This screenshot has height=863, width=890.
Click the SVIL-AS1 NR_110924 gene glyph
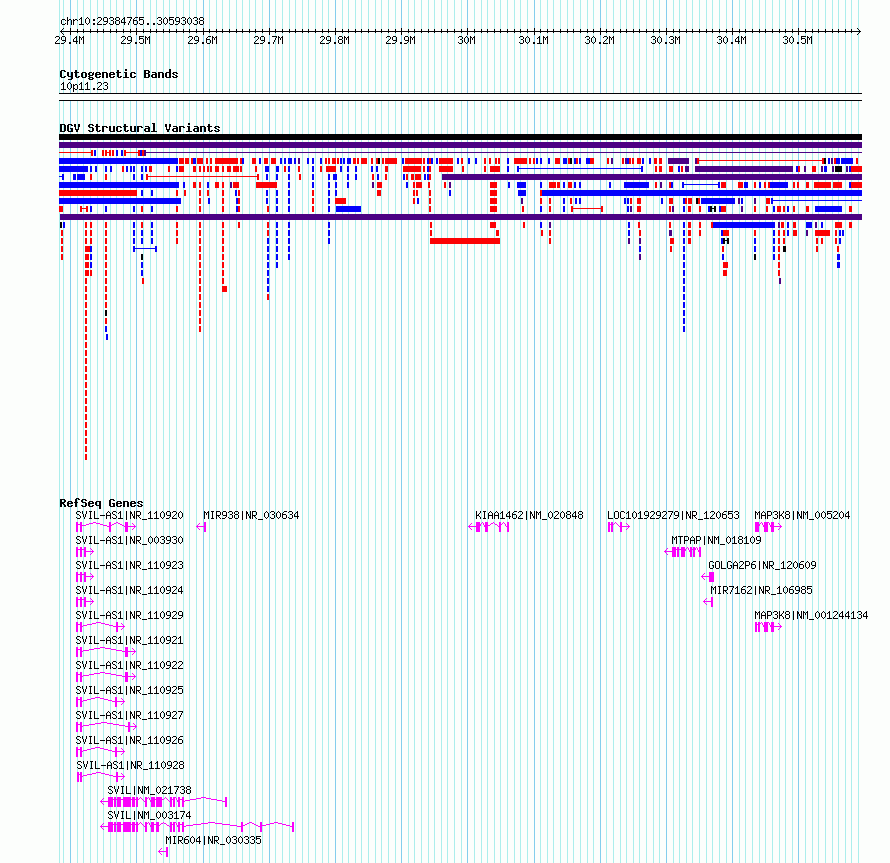click(x=85, y=602)
